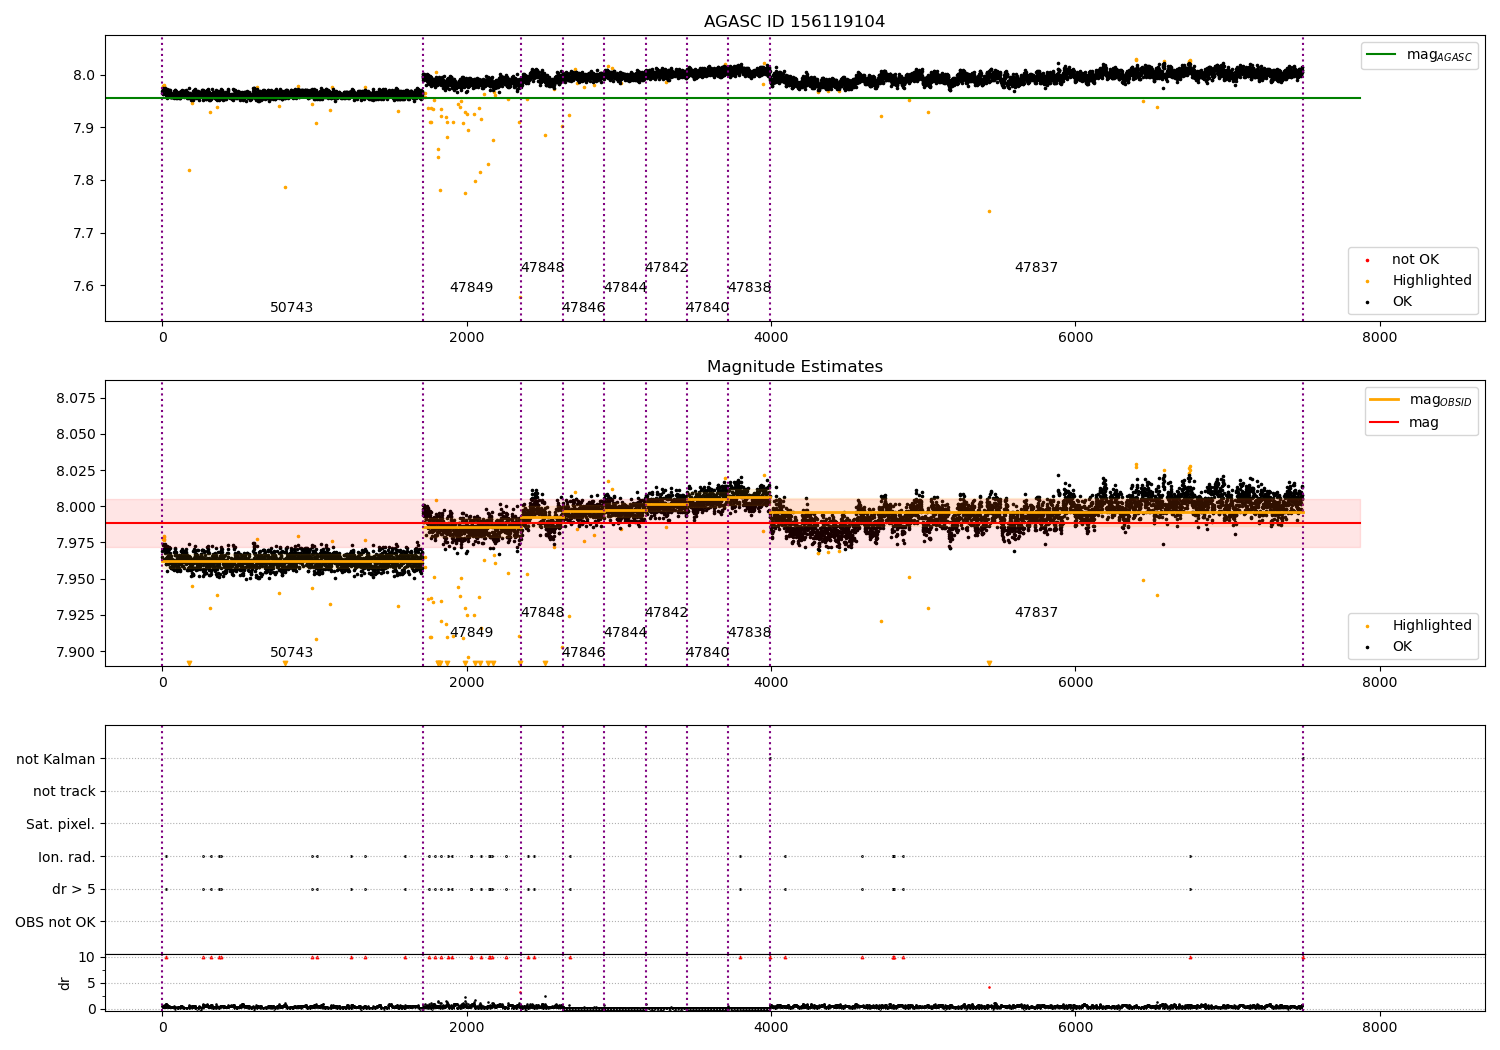
Task: Click the 'not track' axis label
Action: [x=64, y=792]
